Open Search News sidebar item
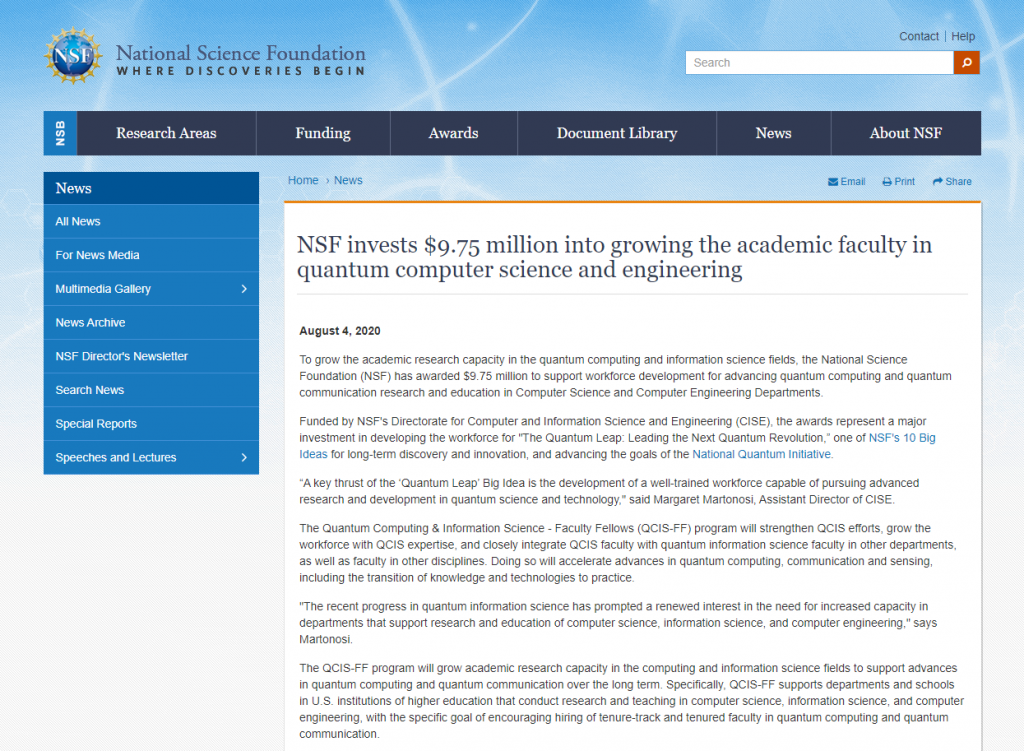The image size is (1024, 751). pyautogui.click(x=151, y=390)
